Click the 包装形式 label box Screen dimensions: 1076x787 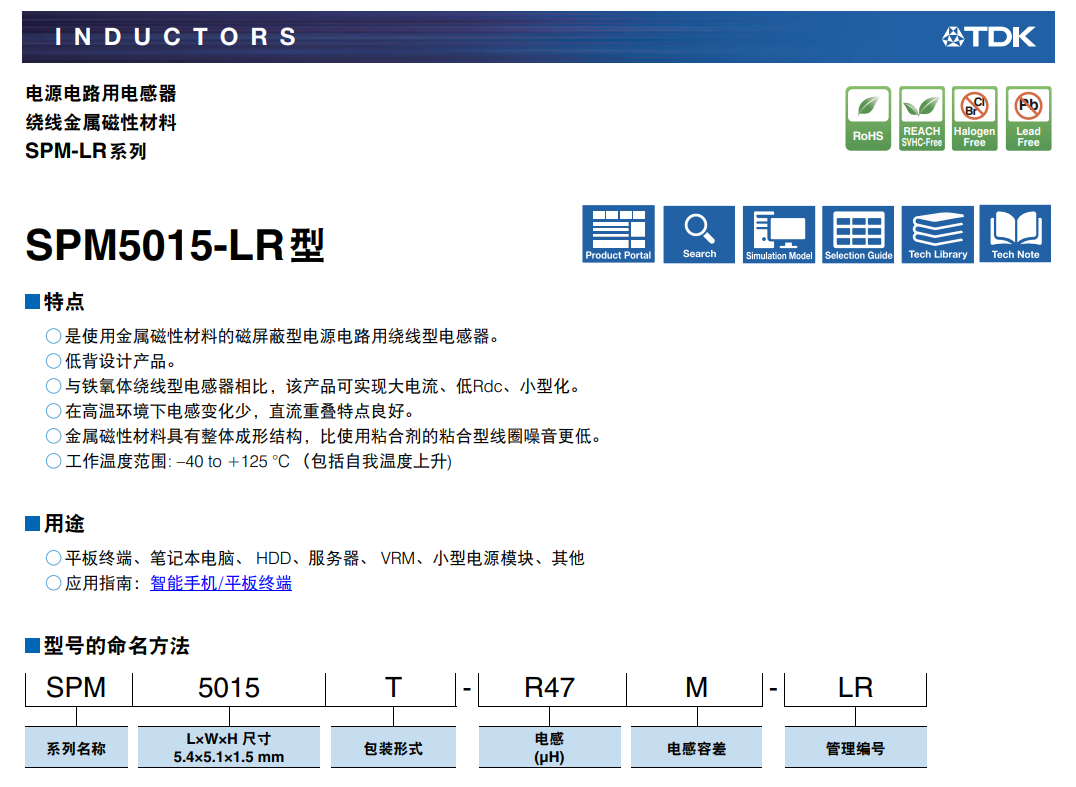pos(393,747)
